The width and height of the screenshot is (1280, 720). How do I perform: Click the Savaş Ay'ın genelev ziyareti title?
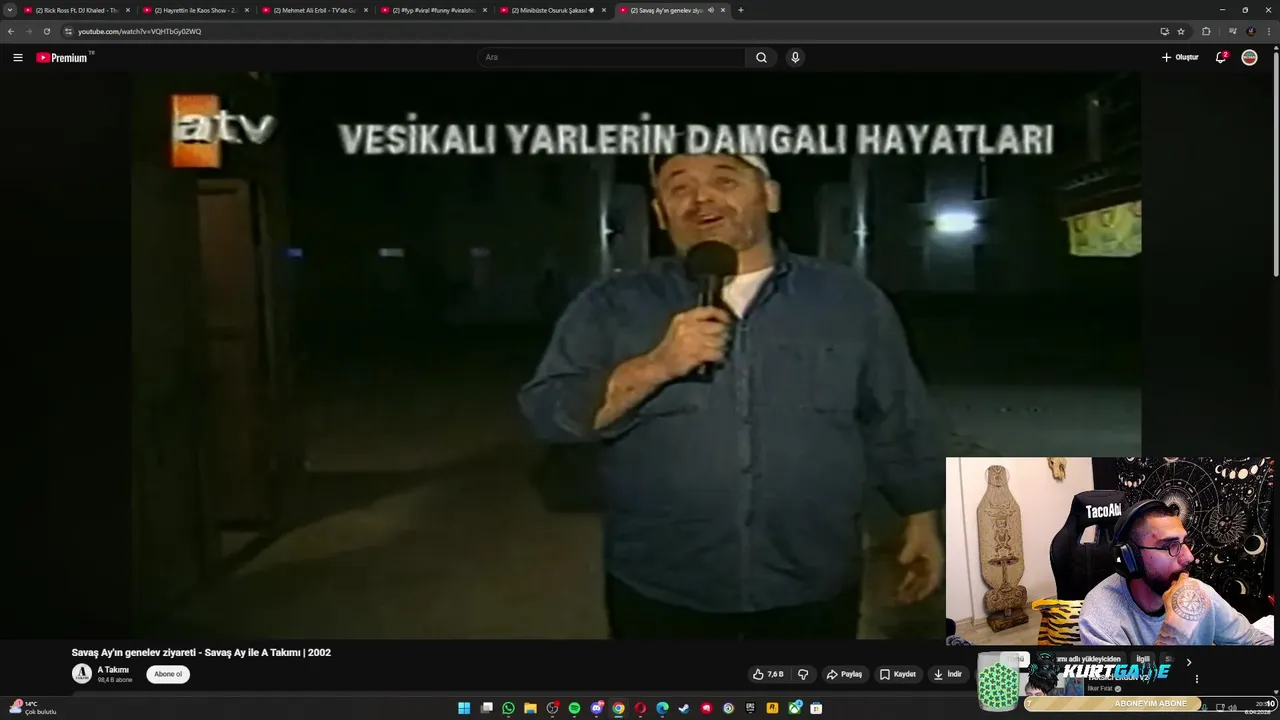tap(201, 652)
